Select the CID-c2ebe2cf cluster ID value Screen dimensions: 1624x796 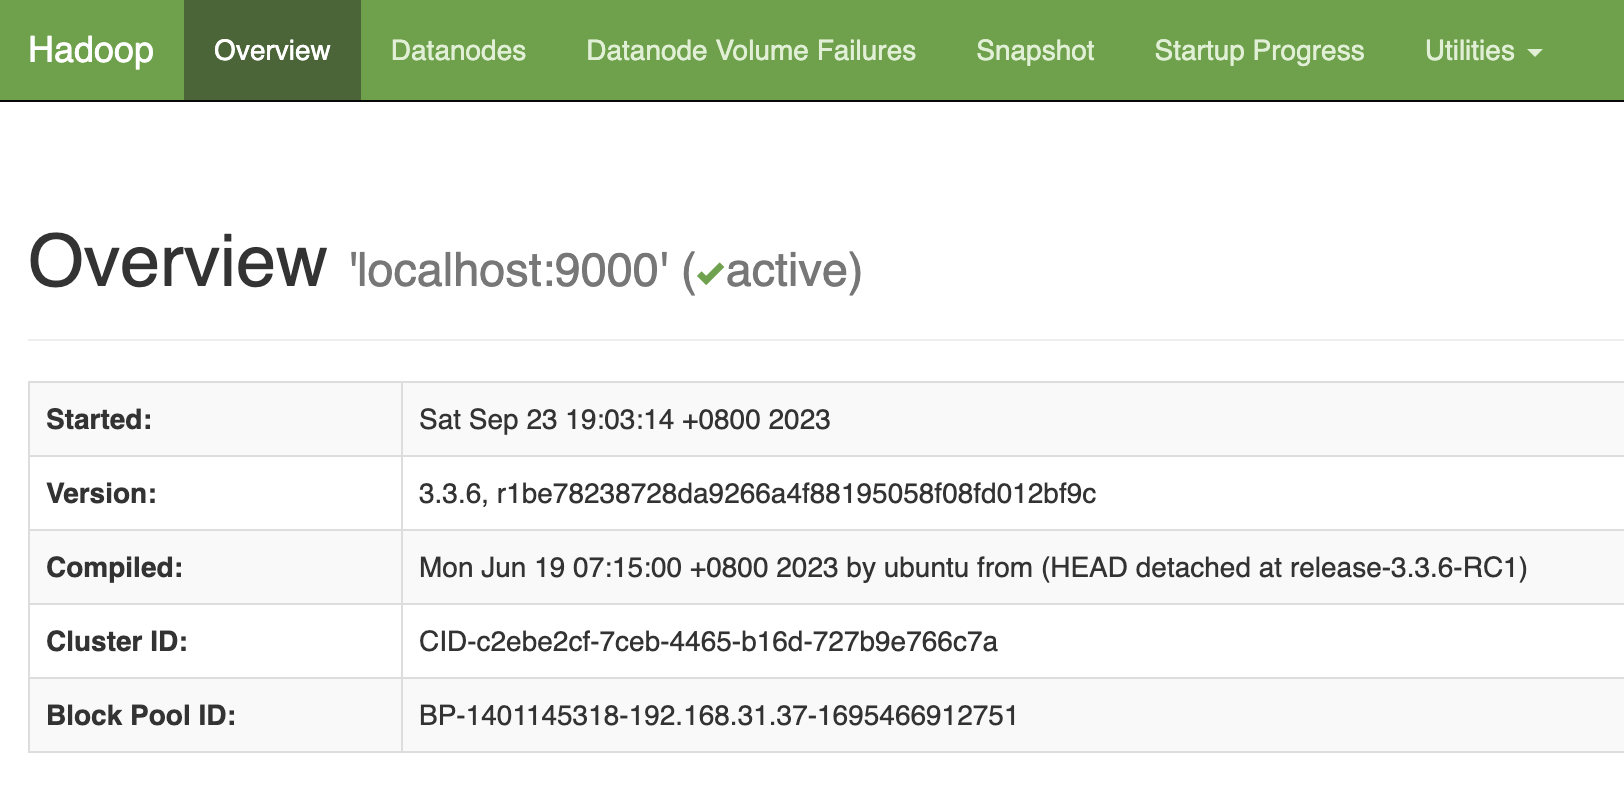pyautogui.click(x=708, y=641)
